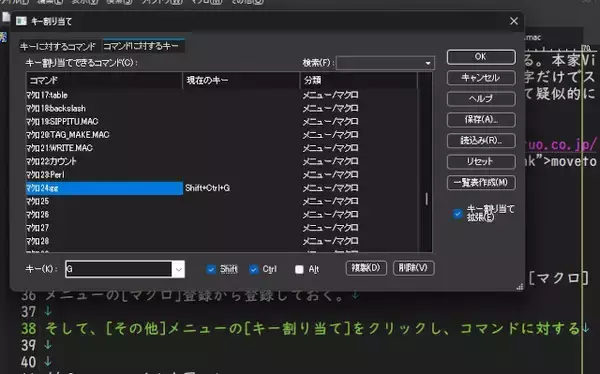Sort by the 現在のキー column header
The image size is (600, 374).
click(x=241, y=80)
